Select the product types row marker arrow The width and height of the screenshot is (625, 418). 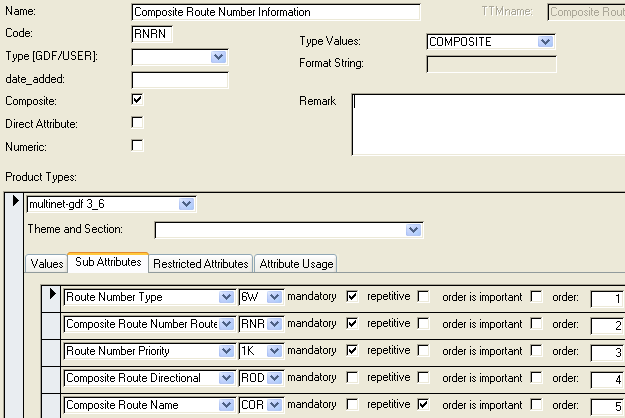pyautogui.click(x=15, y=200)
